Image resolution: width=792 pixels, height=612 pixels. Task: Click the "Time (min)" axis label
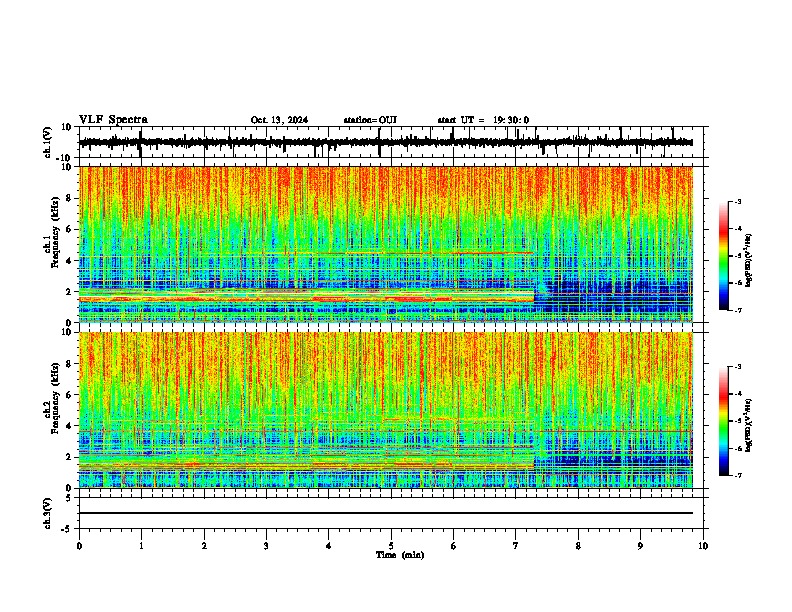pyautogui.click(x=400, y=555)
